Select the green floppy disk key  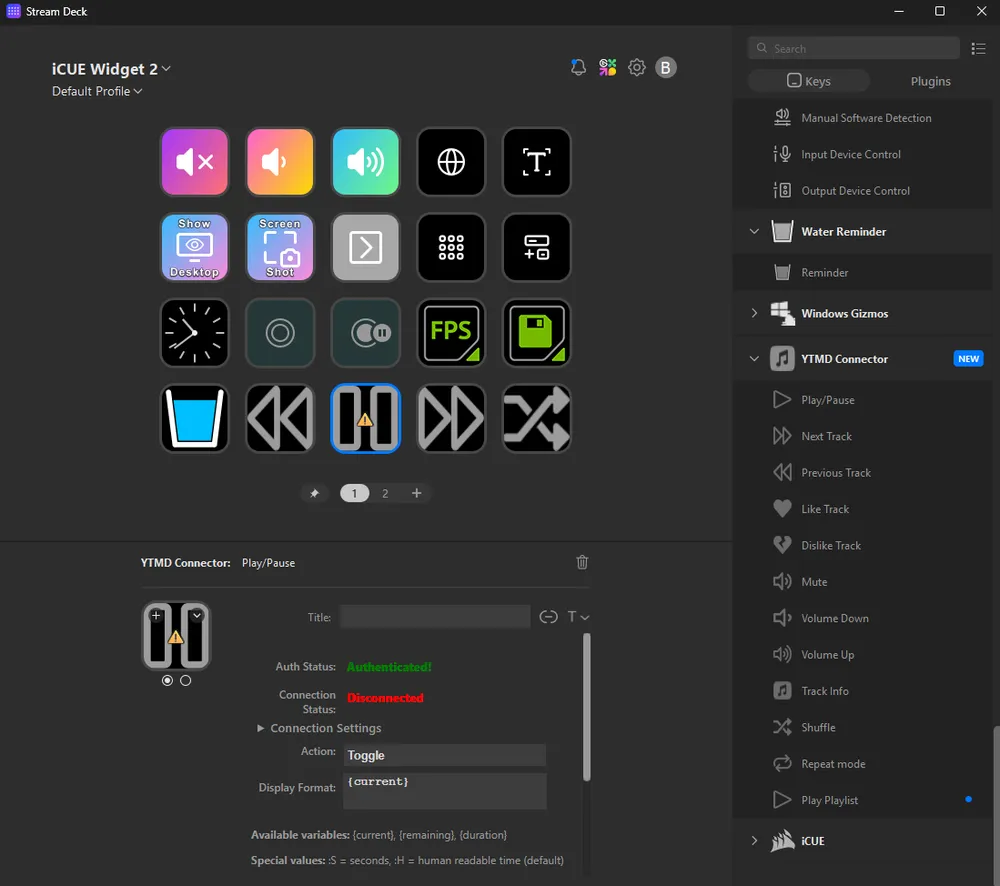[x=536, y=333]
